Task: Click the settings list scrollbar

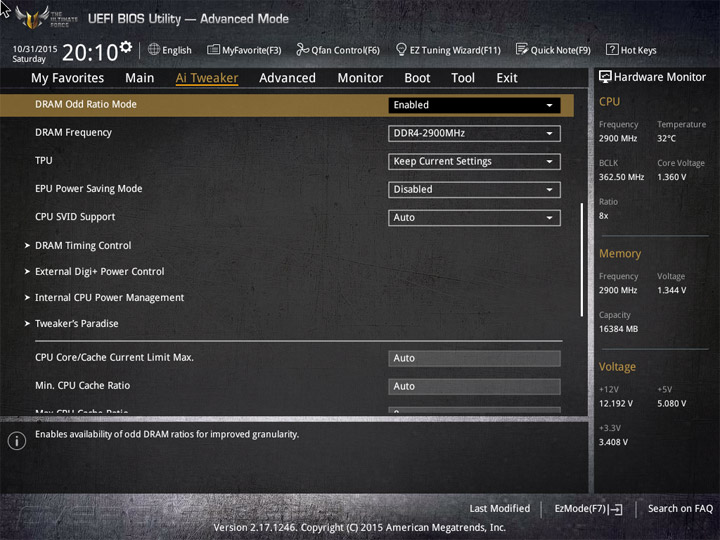Action: click(x=581, y=260)
